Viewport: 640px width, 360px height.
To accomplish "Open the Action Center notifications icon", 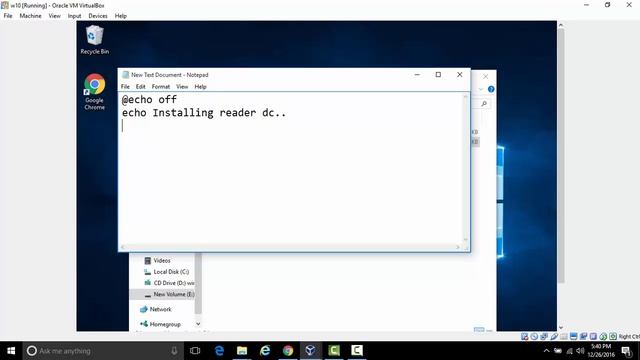I will click(x=626, y=351).
